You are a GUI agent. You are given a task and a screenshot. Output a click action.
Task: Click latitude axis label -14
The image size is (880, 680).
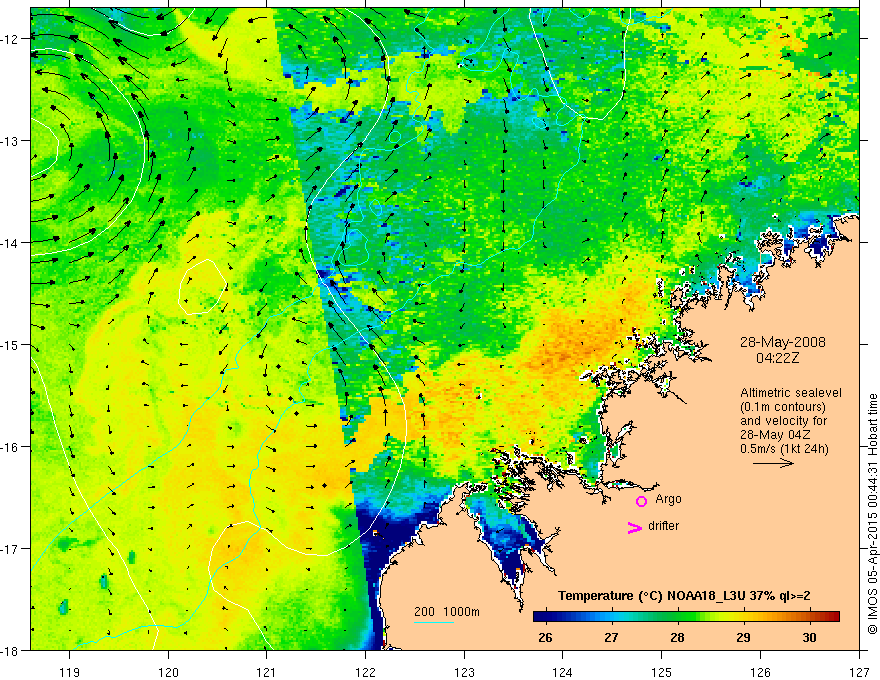point(10,243)
